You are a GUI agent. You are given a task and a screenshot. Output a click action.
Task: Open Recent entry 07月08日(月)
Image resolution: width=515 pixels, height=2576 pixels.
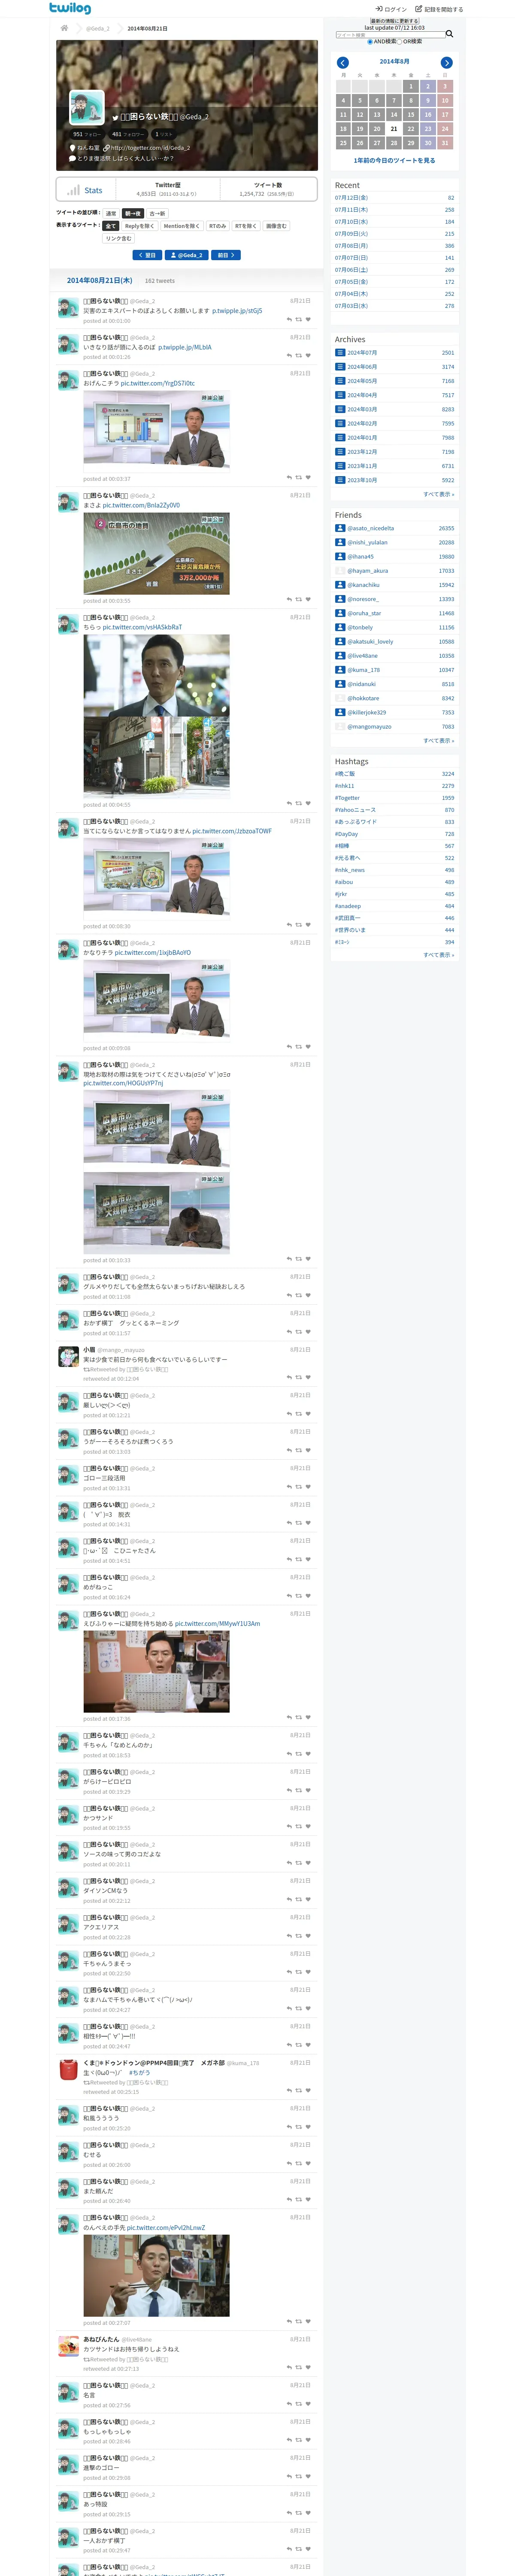pyautogui.click(x=351, y=246)
